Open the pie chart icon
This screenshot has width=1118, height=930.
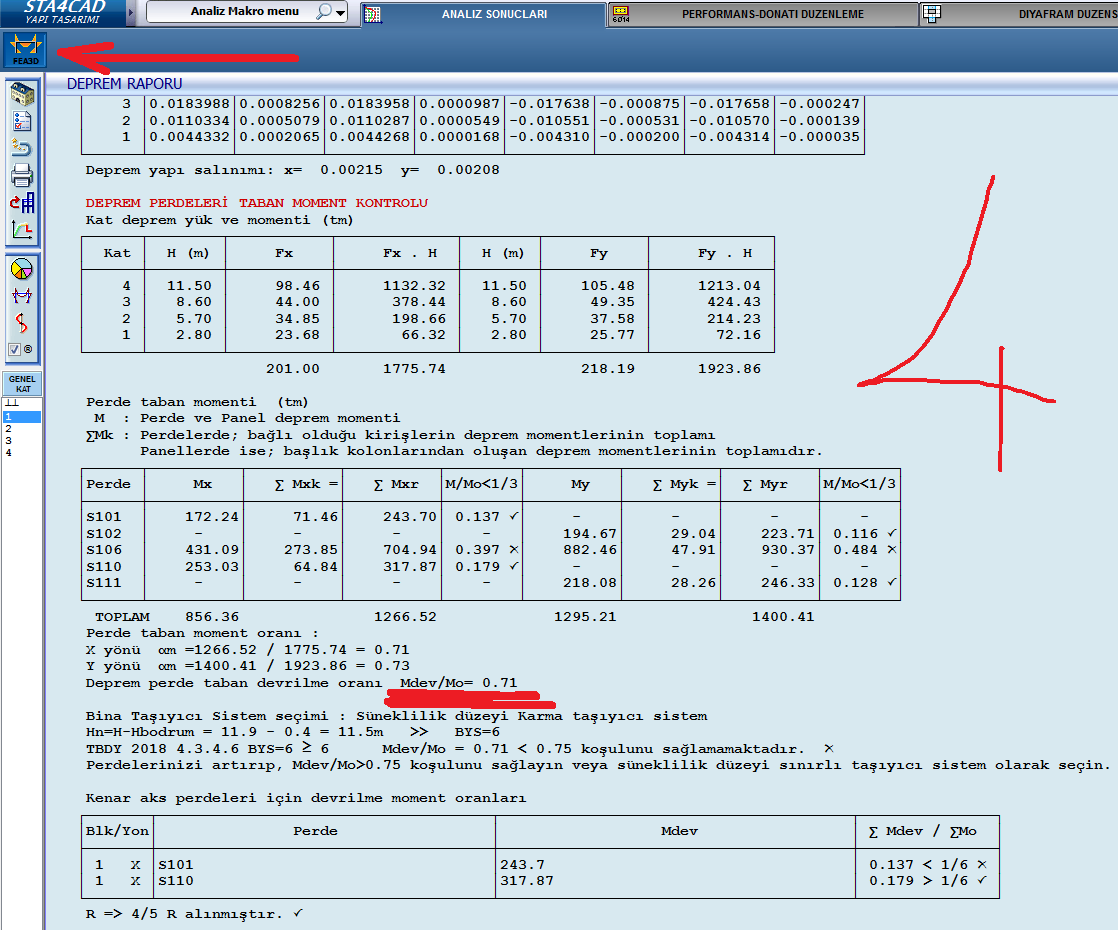(22, 268)
